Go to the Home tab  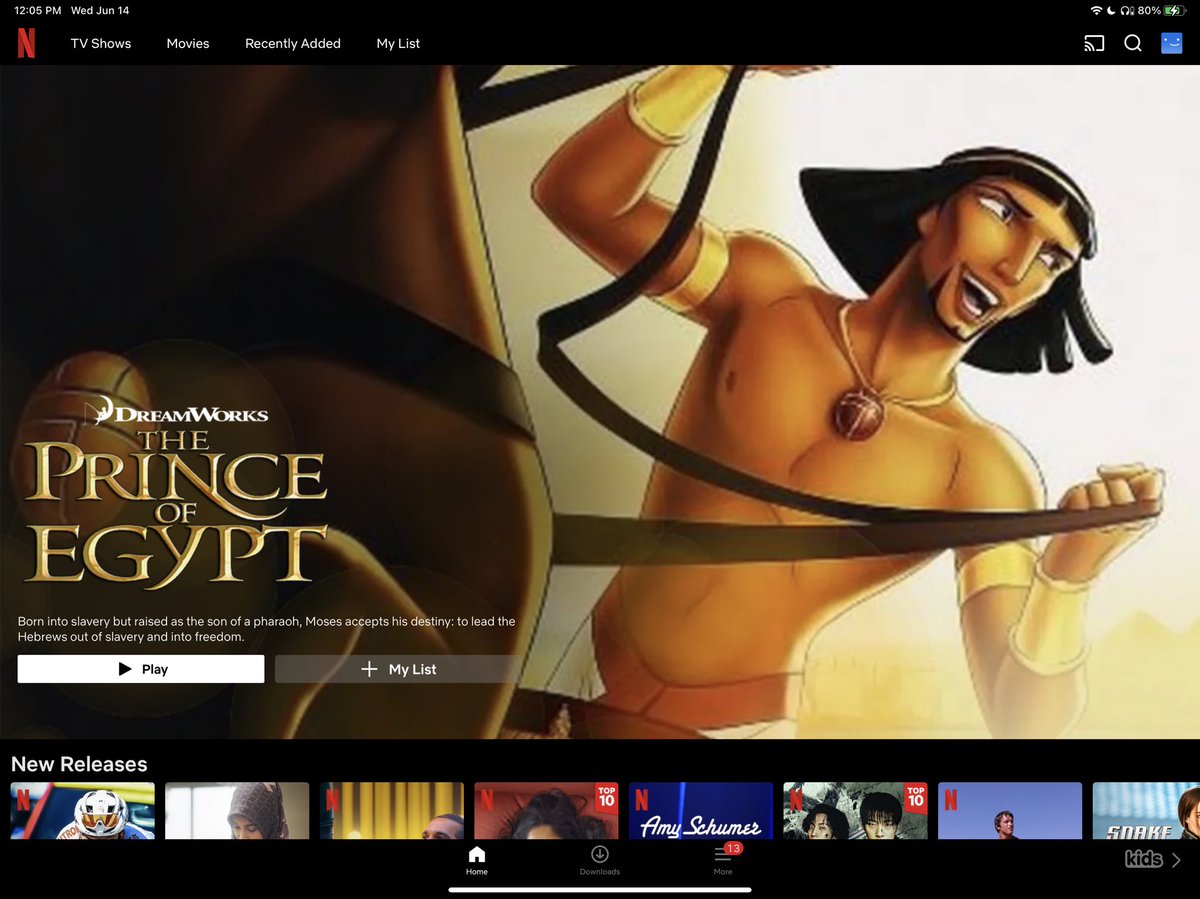[x=477, y=860]
